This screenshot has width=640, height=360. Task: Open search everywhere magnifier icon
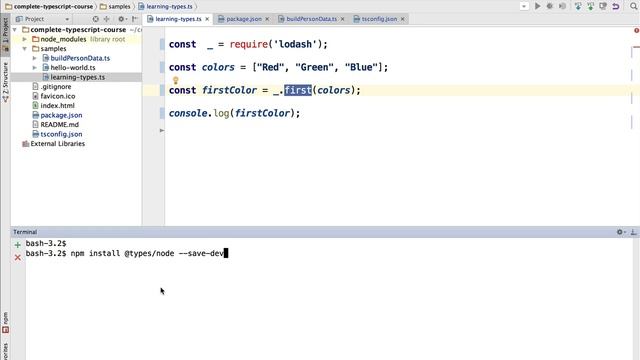tap(633, 6)
